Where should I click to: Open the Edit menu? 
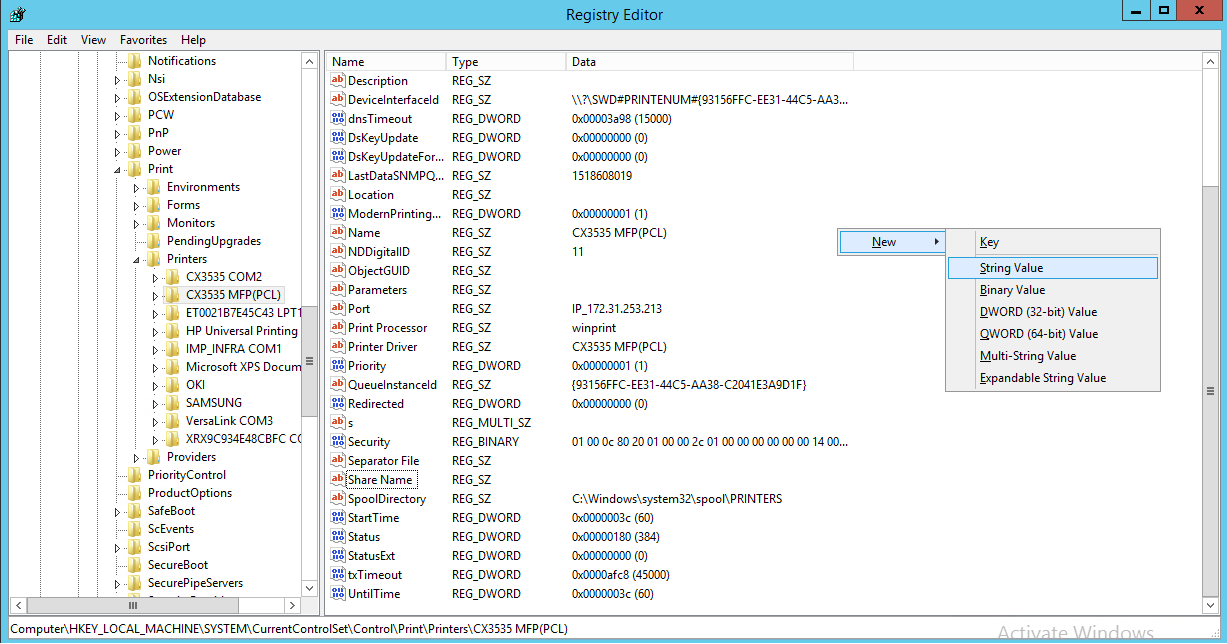[57, 40]
